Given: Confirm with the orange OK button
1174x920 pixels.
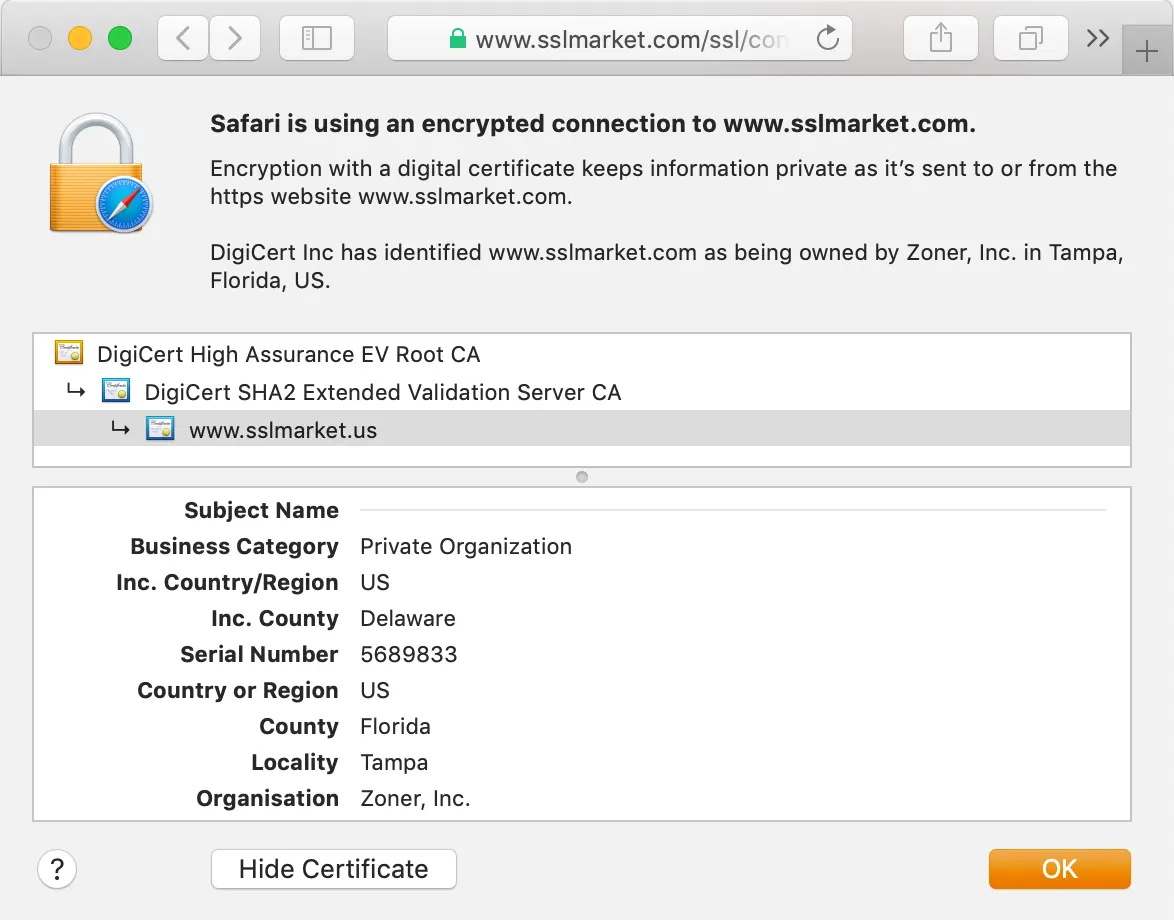Looking at the screenshot, I should 1059,869.
